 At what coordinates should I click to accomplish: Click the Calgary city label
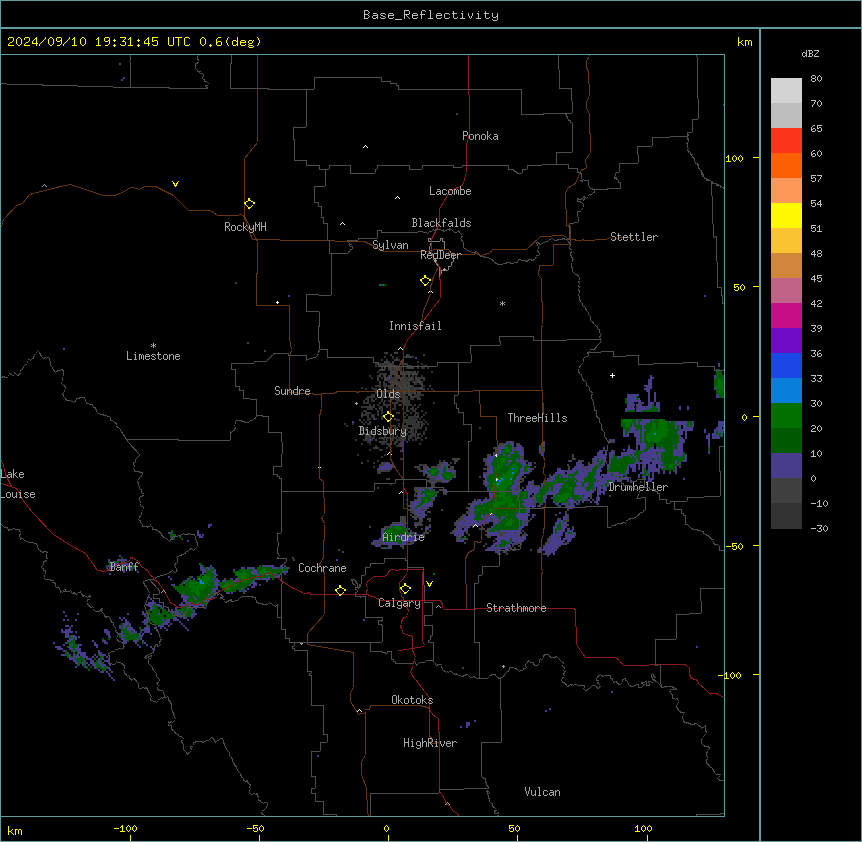(400, 603)
